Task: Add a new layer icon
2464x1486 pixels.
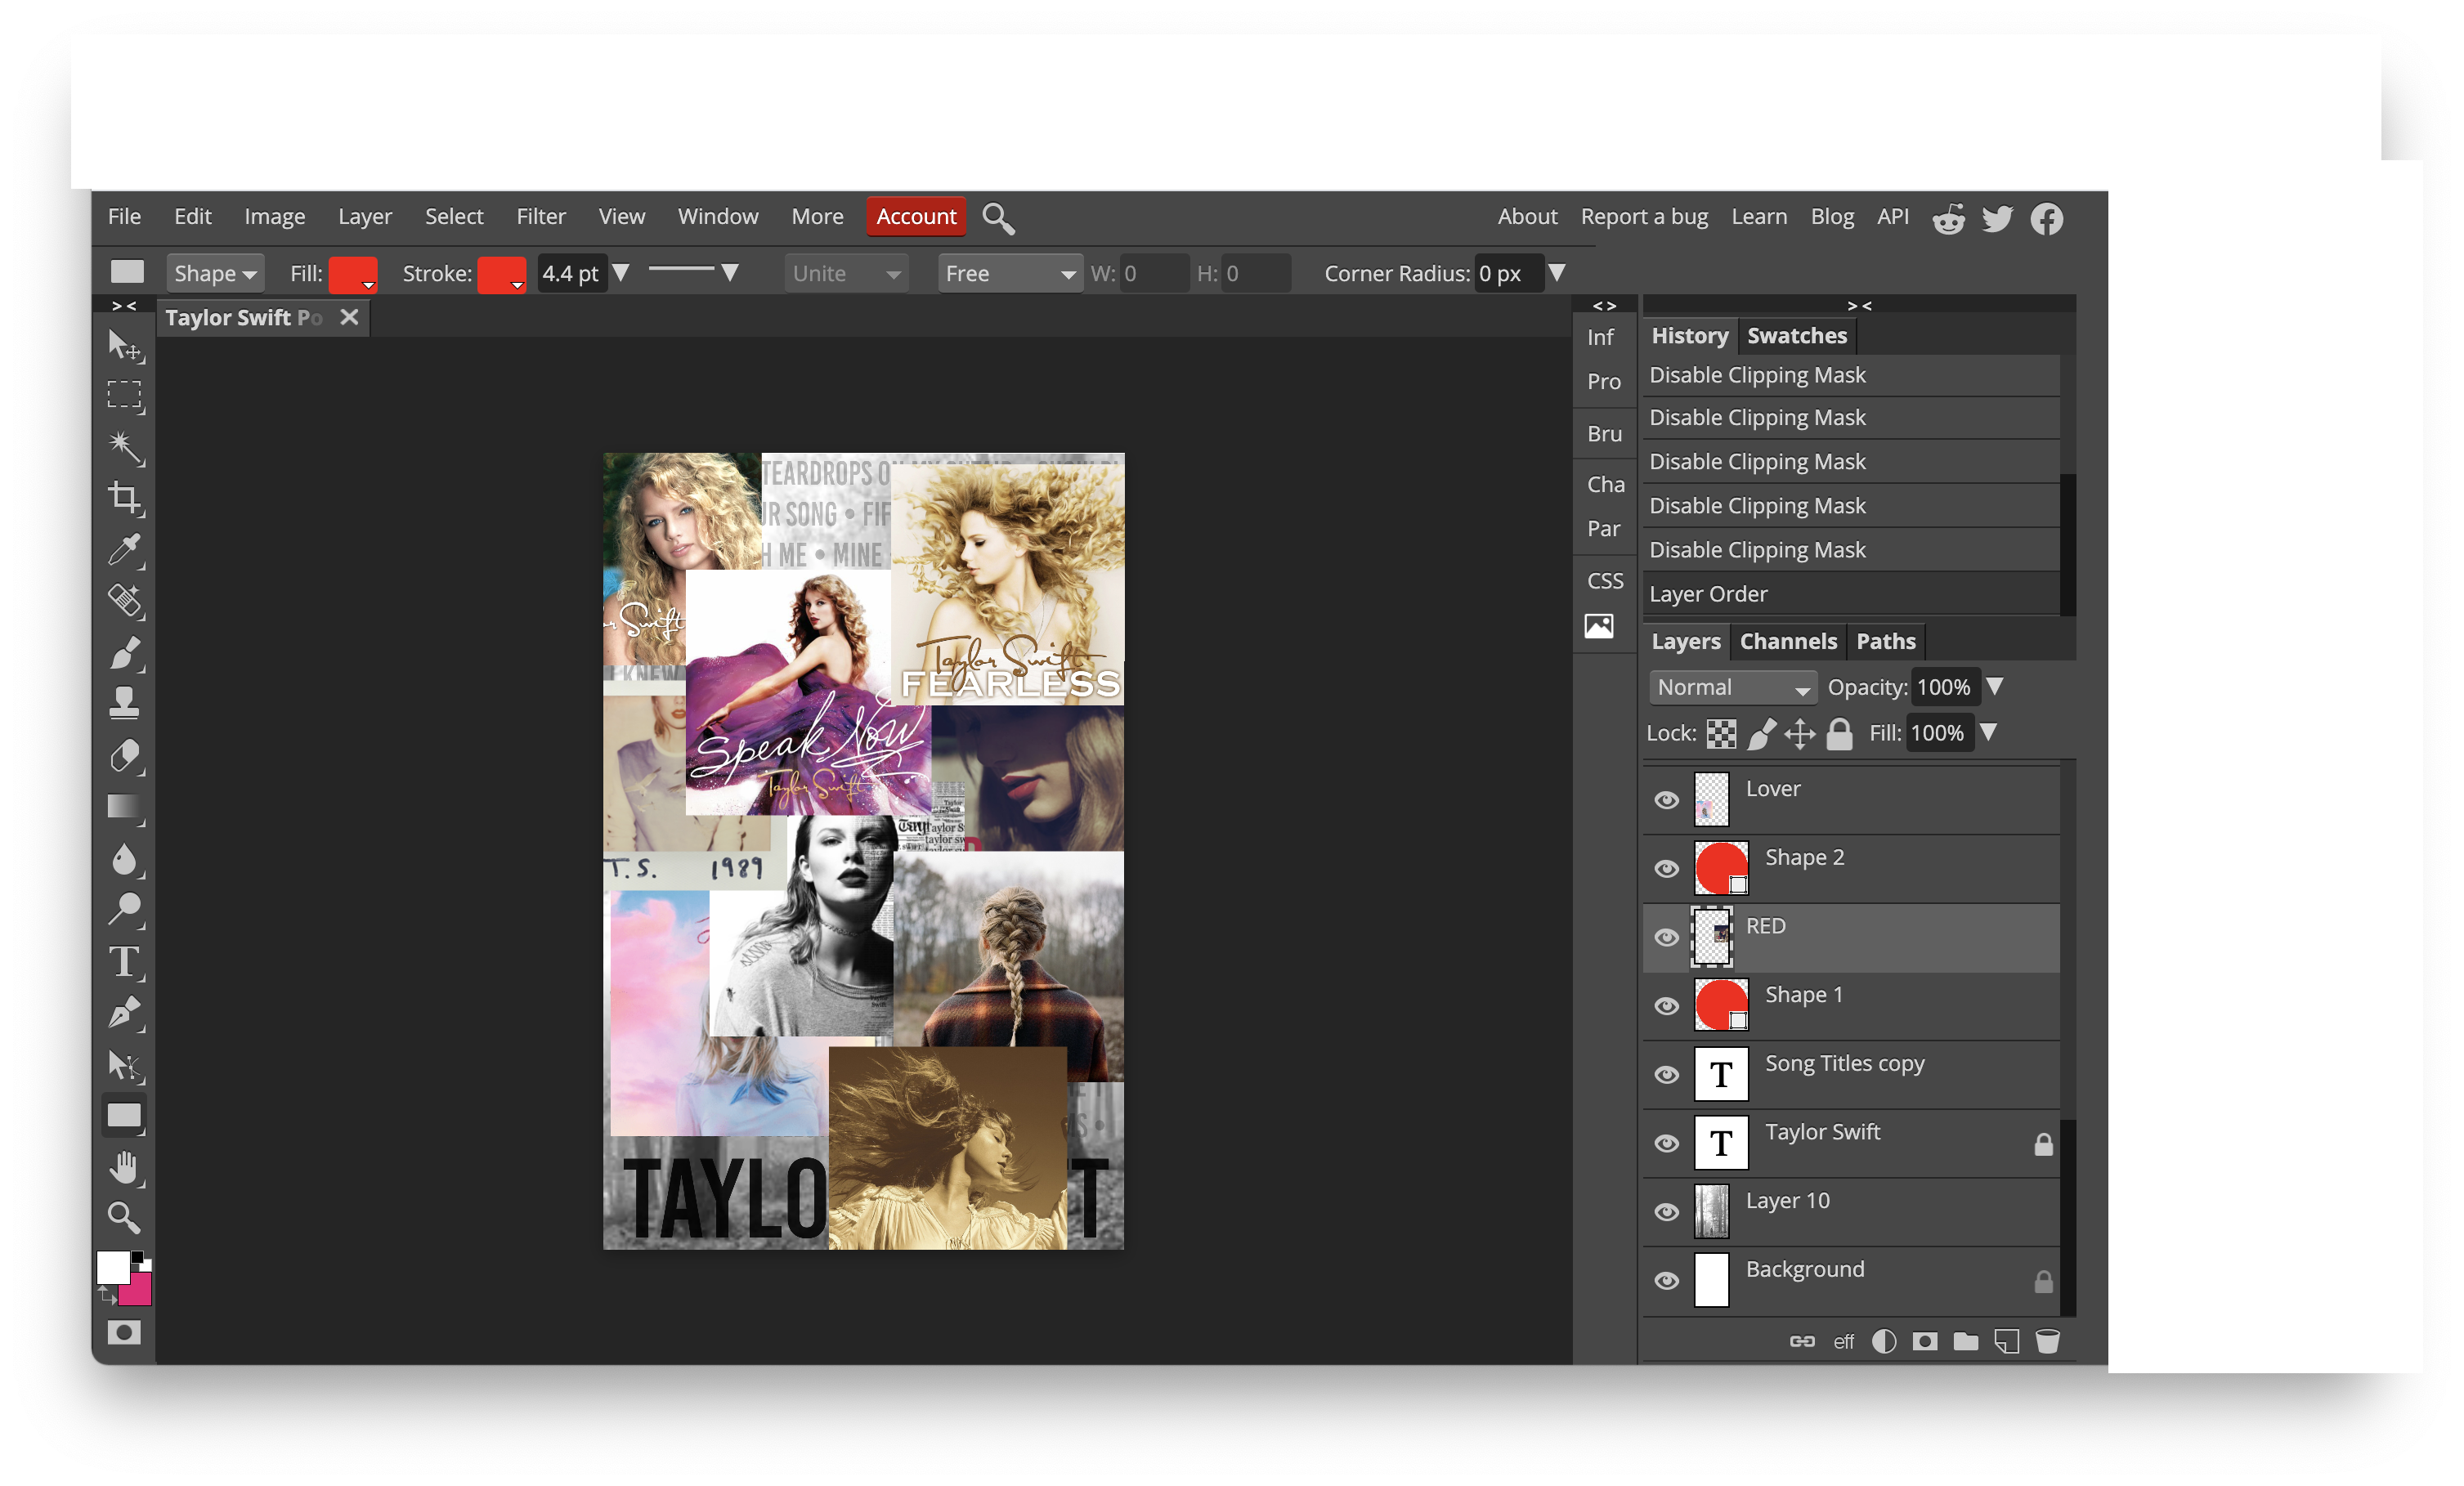Action: (x=2007, y=1342)
